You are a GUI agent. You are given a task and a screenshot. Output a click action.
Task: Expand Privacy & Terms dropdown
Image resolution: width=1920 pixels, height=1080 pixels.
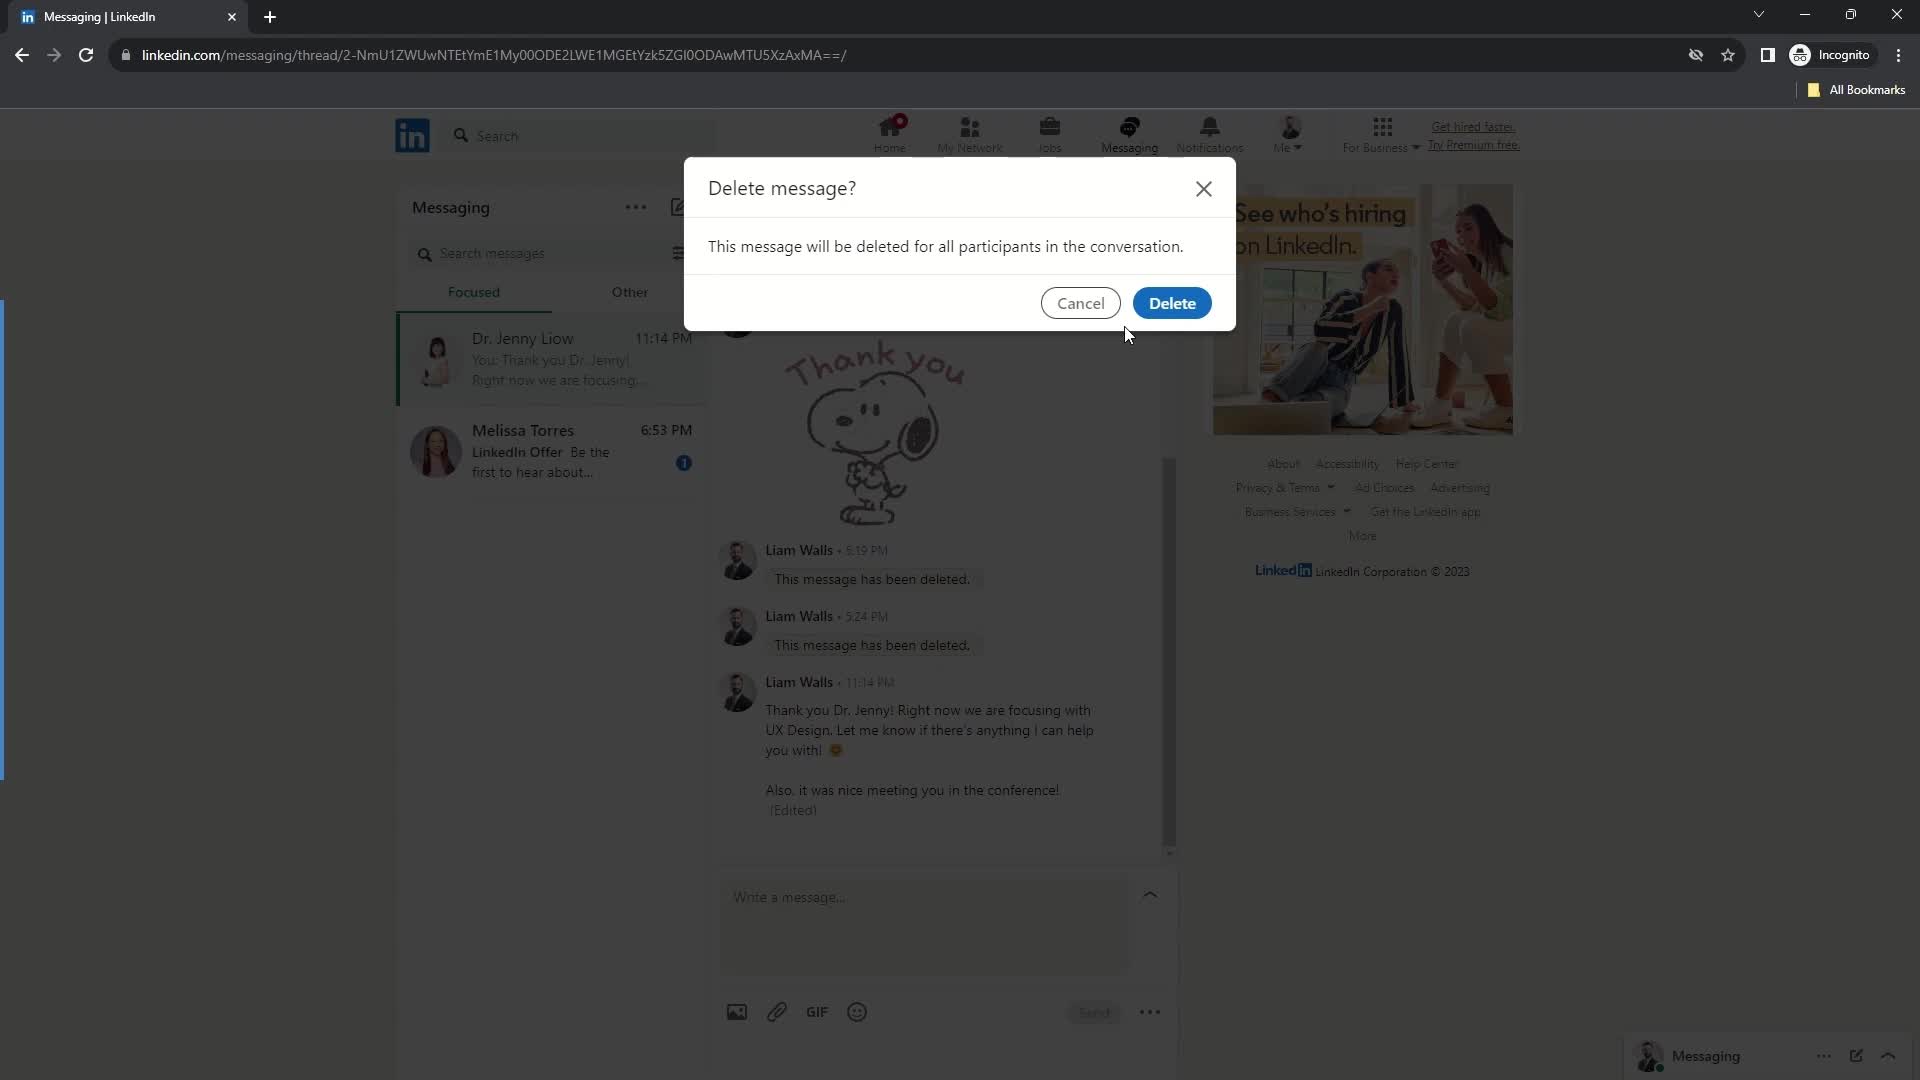(1285, 488)
